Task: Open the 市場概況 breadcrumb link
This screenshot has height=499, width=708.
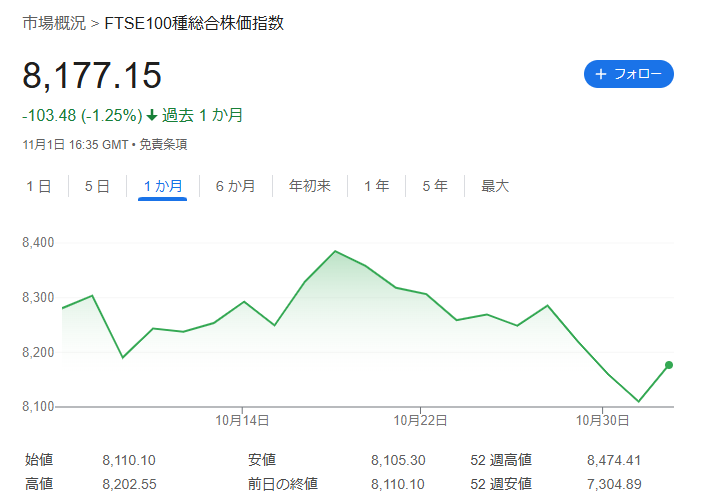Action: [x=54, y=23]
